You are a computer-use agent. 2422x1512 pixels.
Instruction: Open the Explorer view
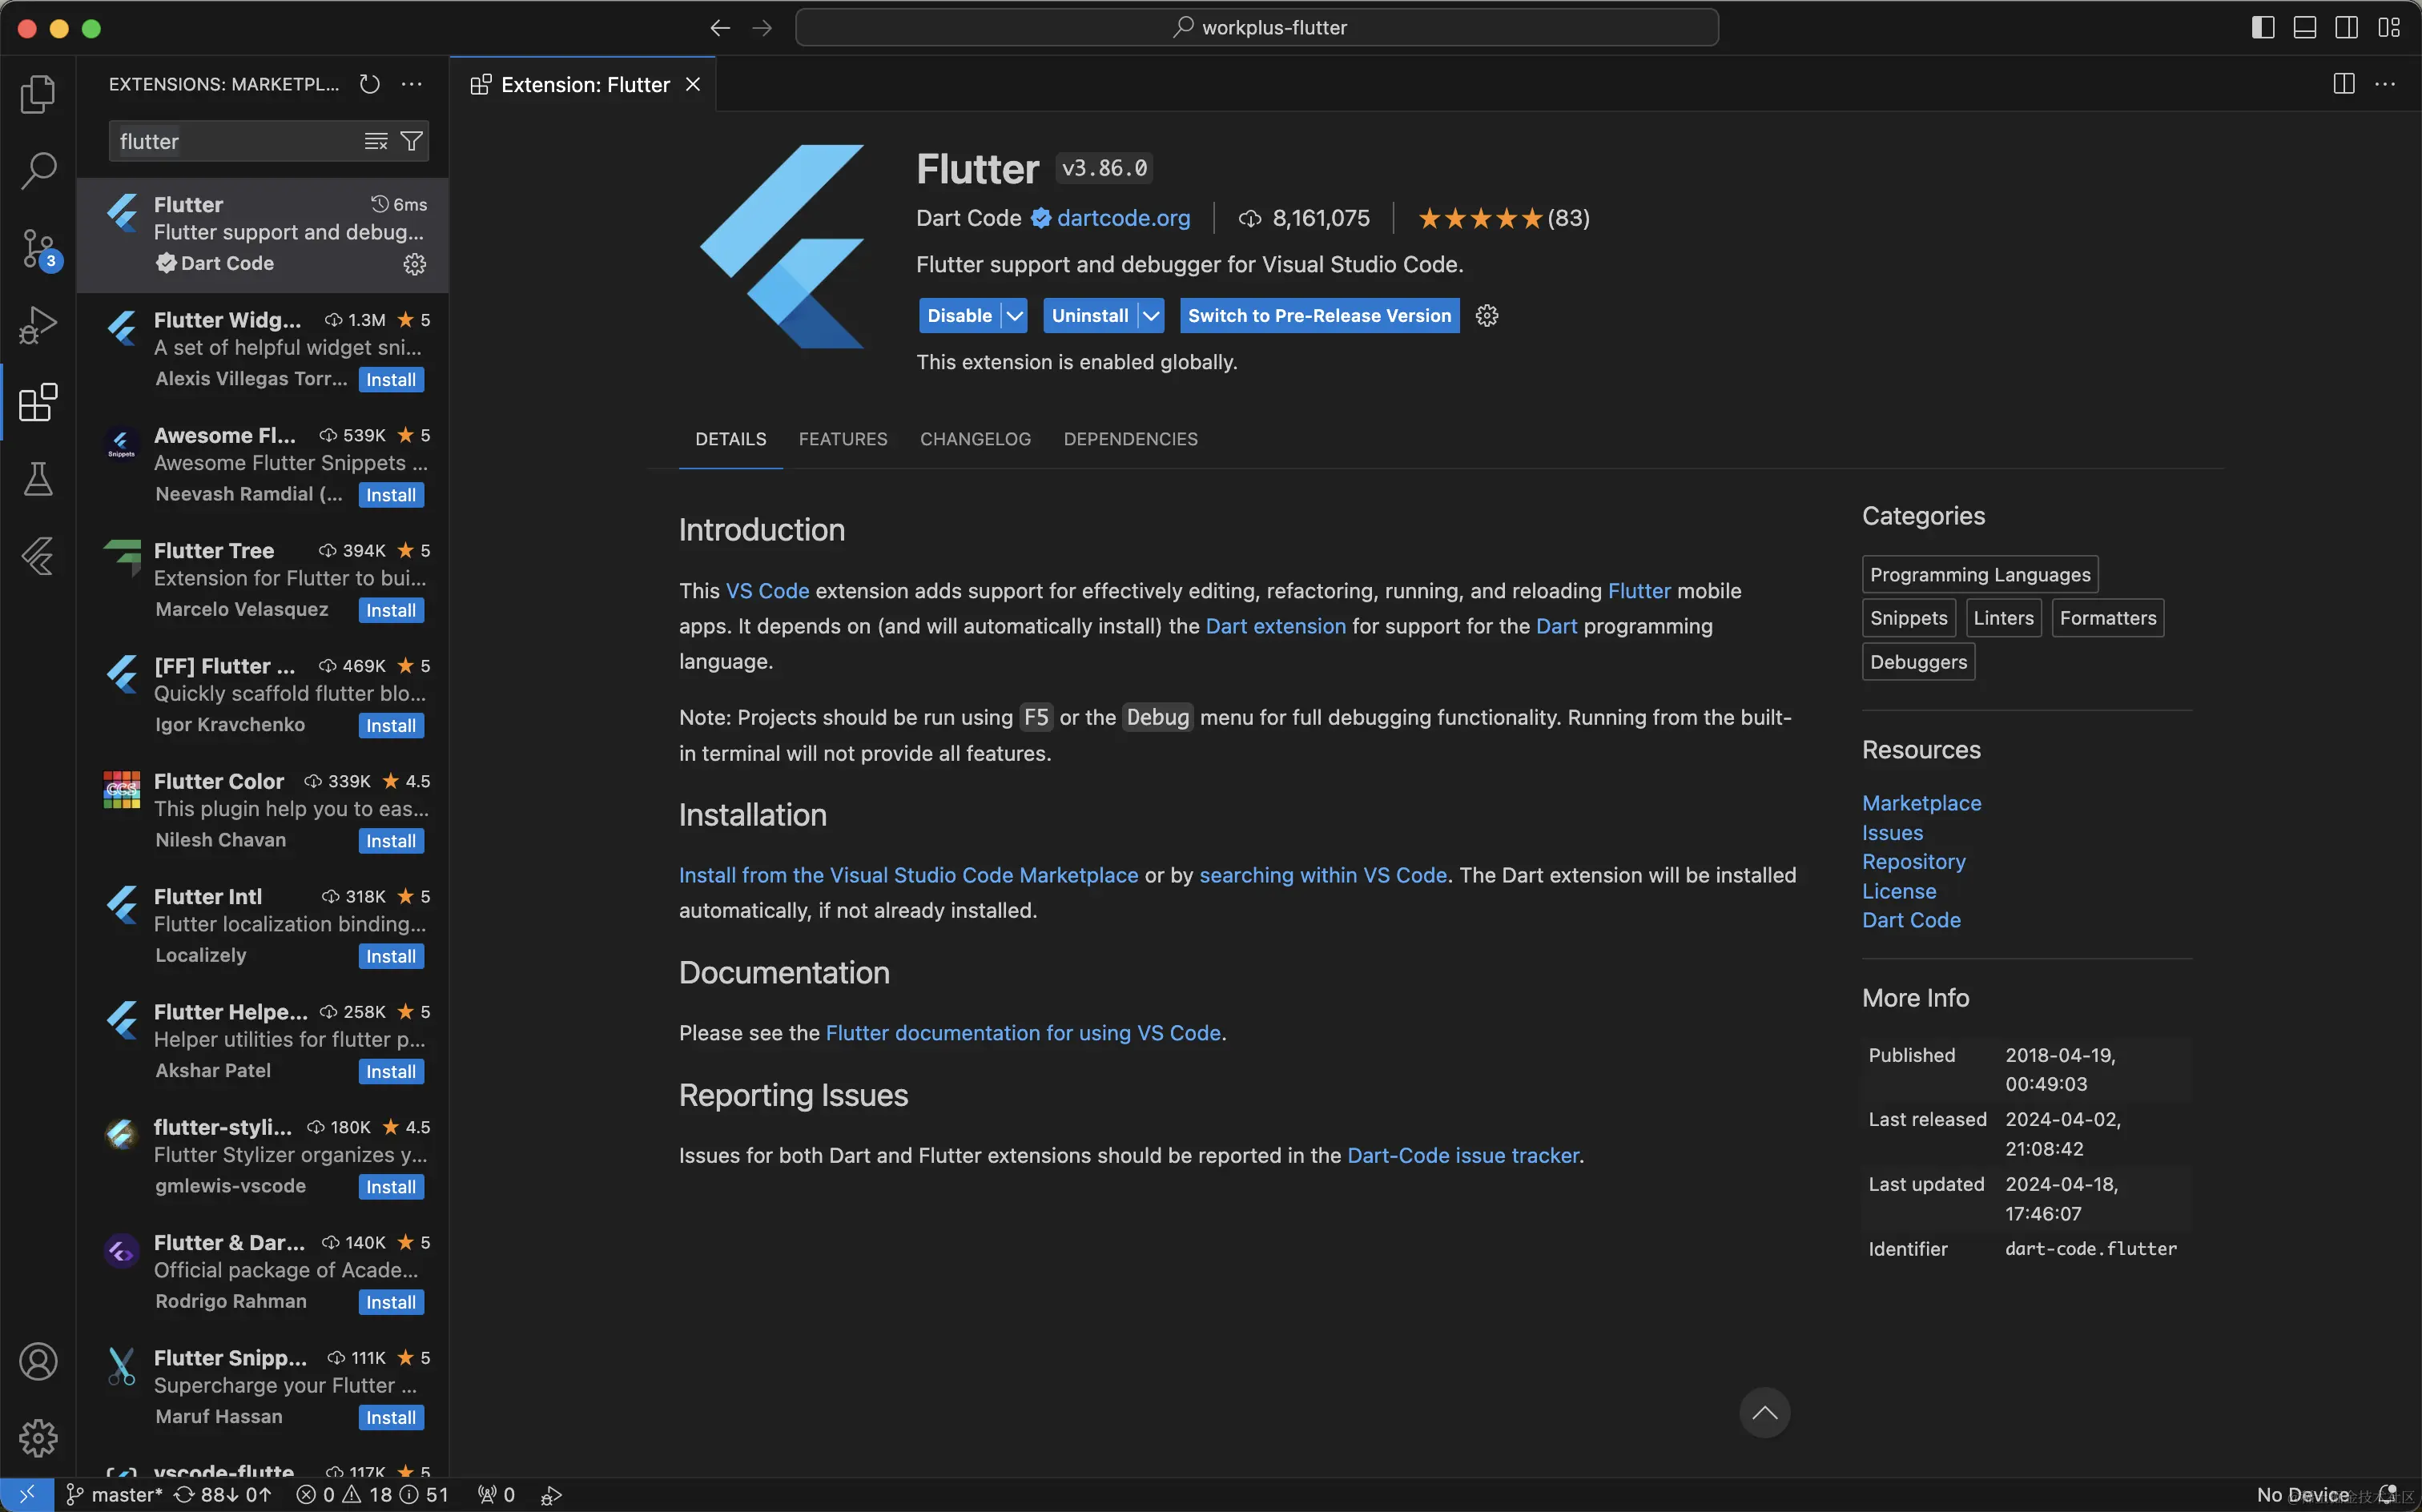pos(38,94)
